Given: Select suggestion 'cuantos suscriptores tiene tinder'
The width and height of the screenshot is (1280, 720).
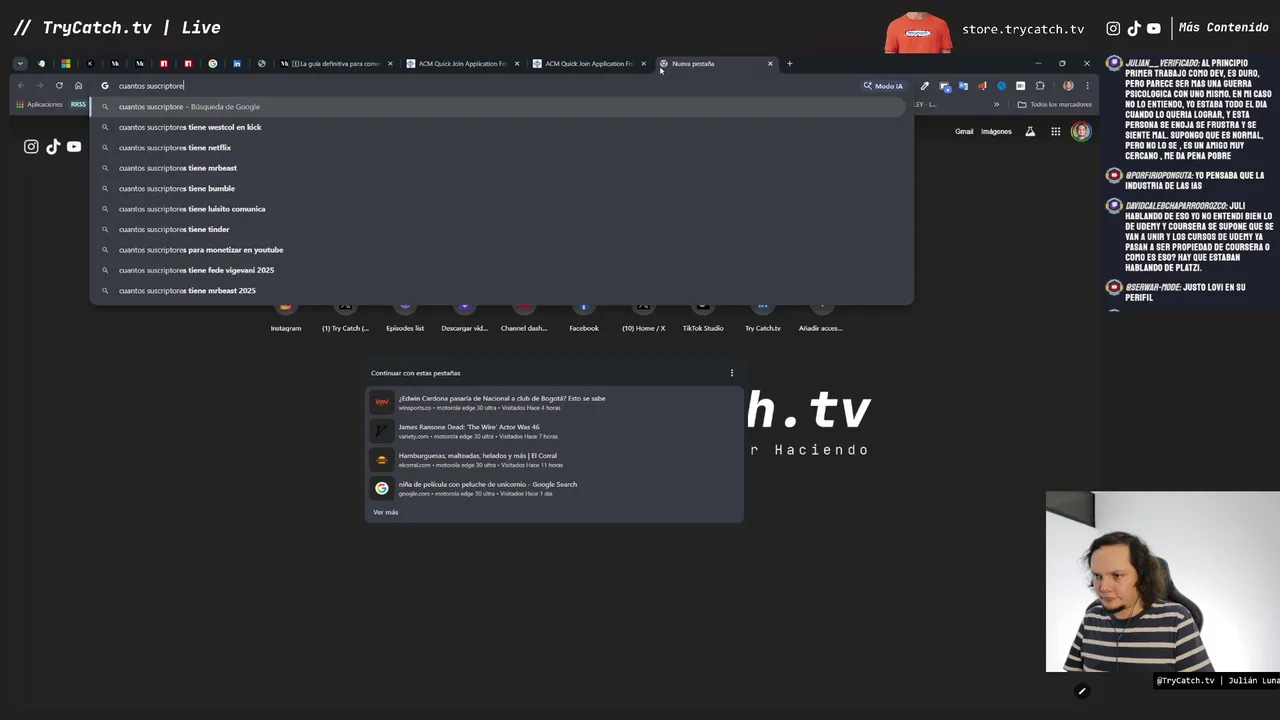Looking at the screenshot, I should click(x=498, y=229).
